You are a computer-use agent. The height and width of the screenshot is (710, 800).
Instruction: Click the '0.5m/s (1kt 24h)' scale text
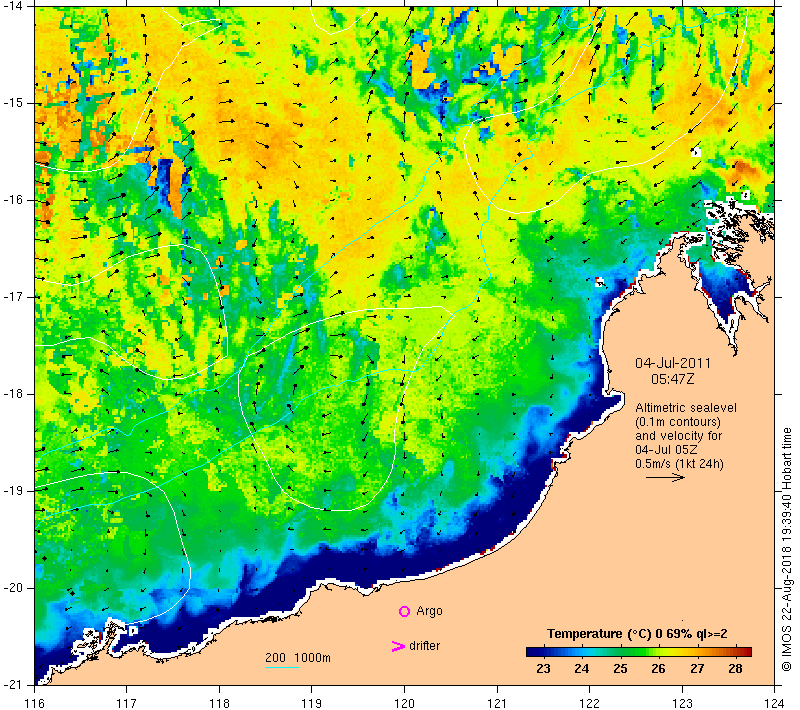pos(679,464)
